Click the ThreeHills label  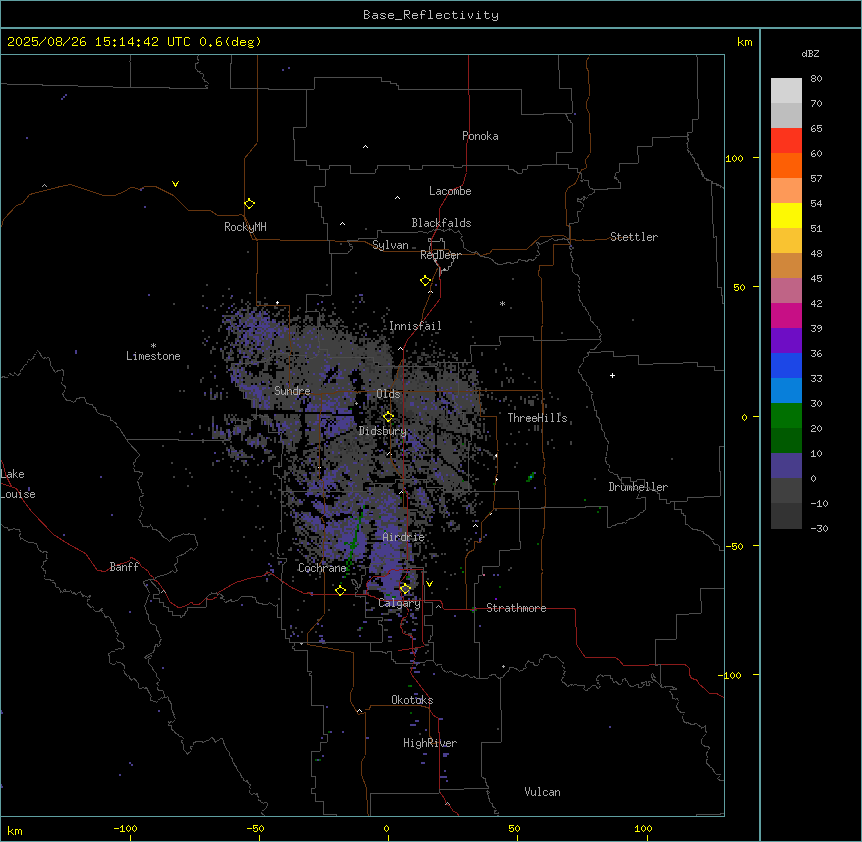click(537, 418)
